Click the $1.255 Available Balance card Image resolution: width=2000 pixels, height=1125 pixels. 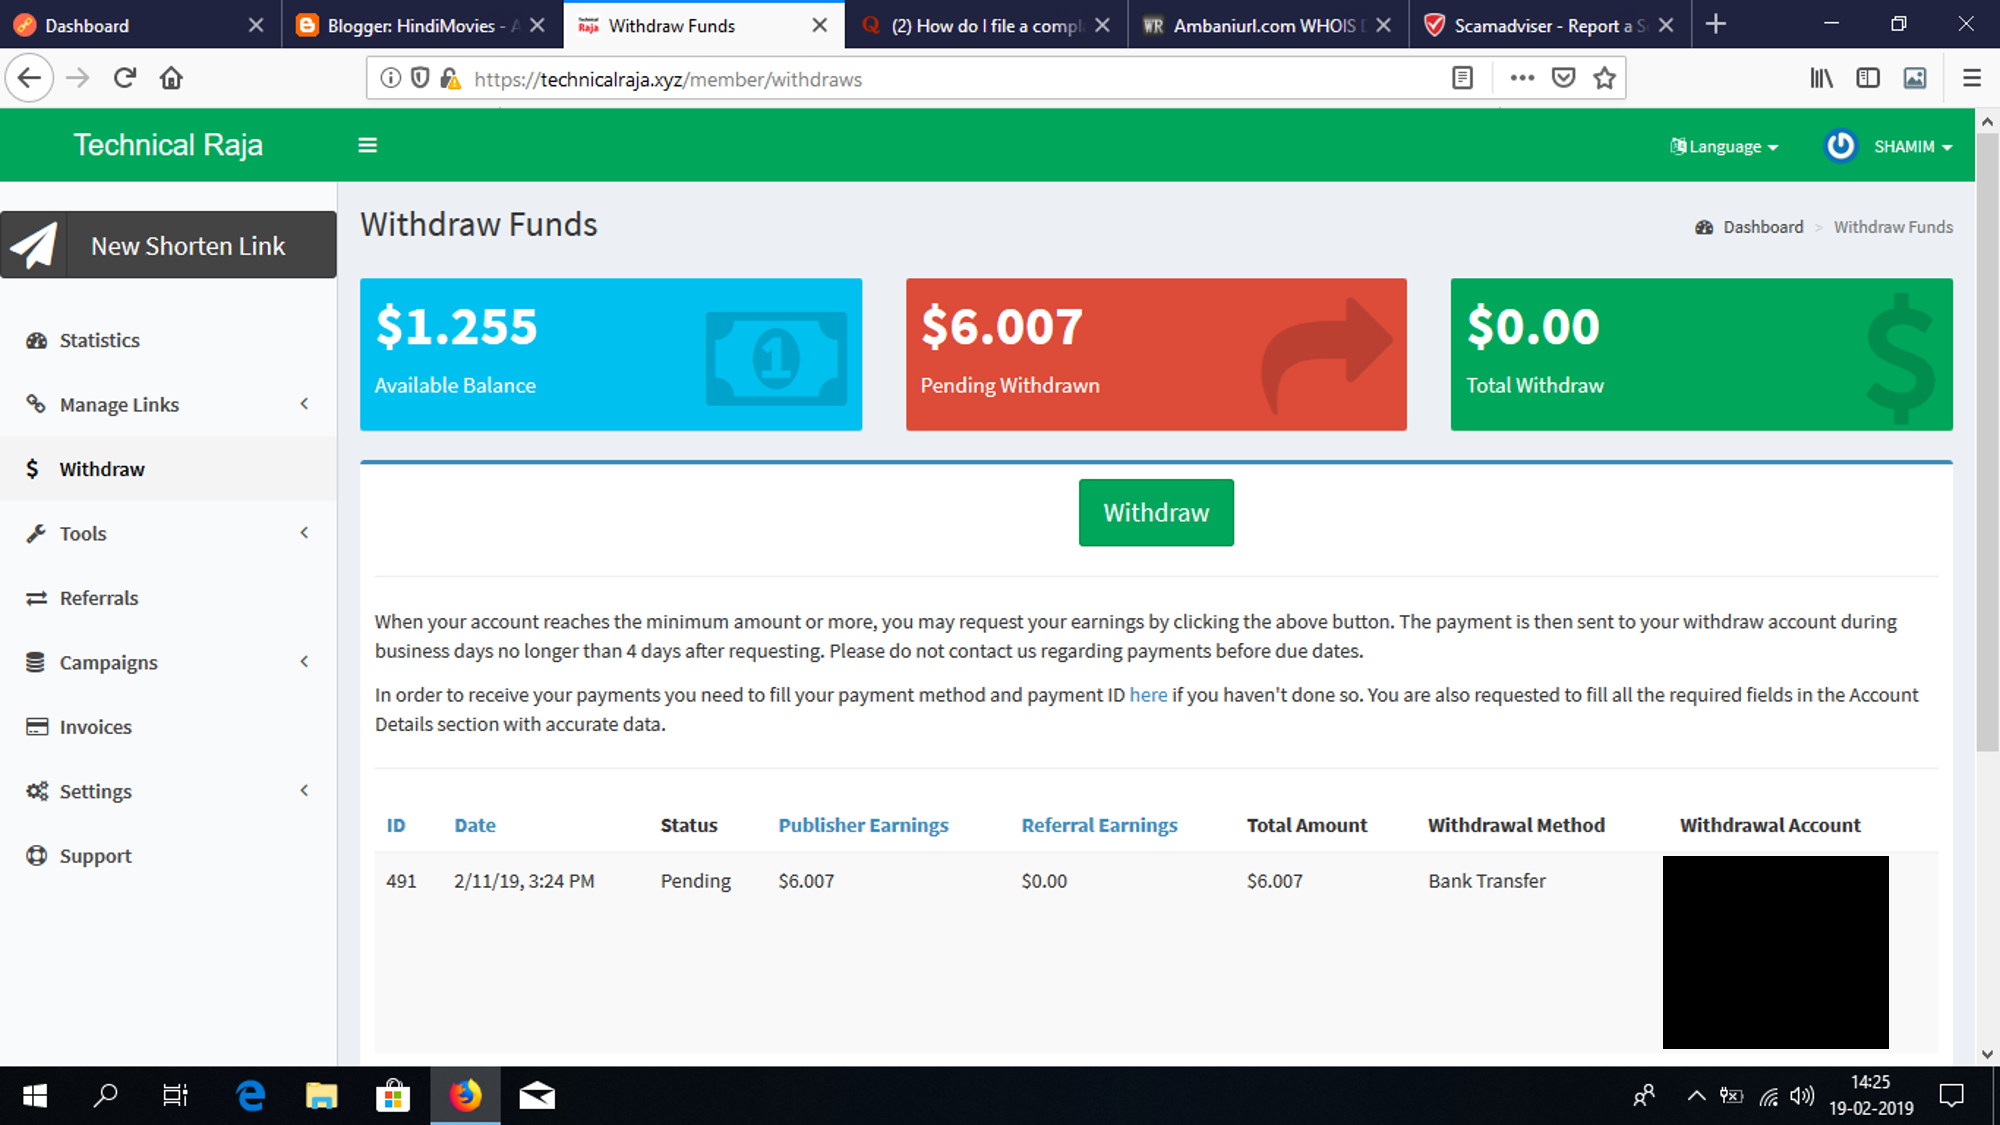[611, 354]
